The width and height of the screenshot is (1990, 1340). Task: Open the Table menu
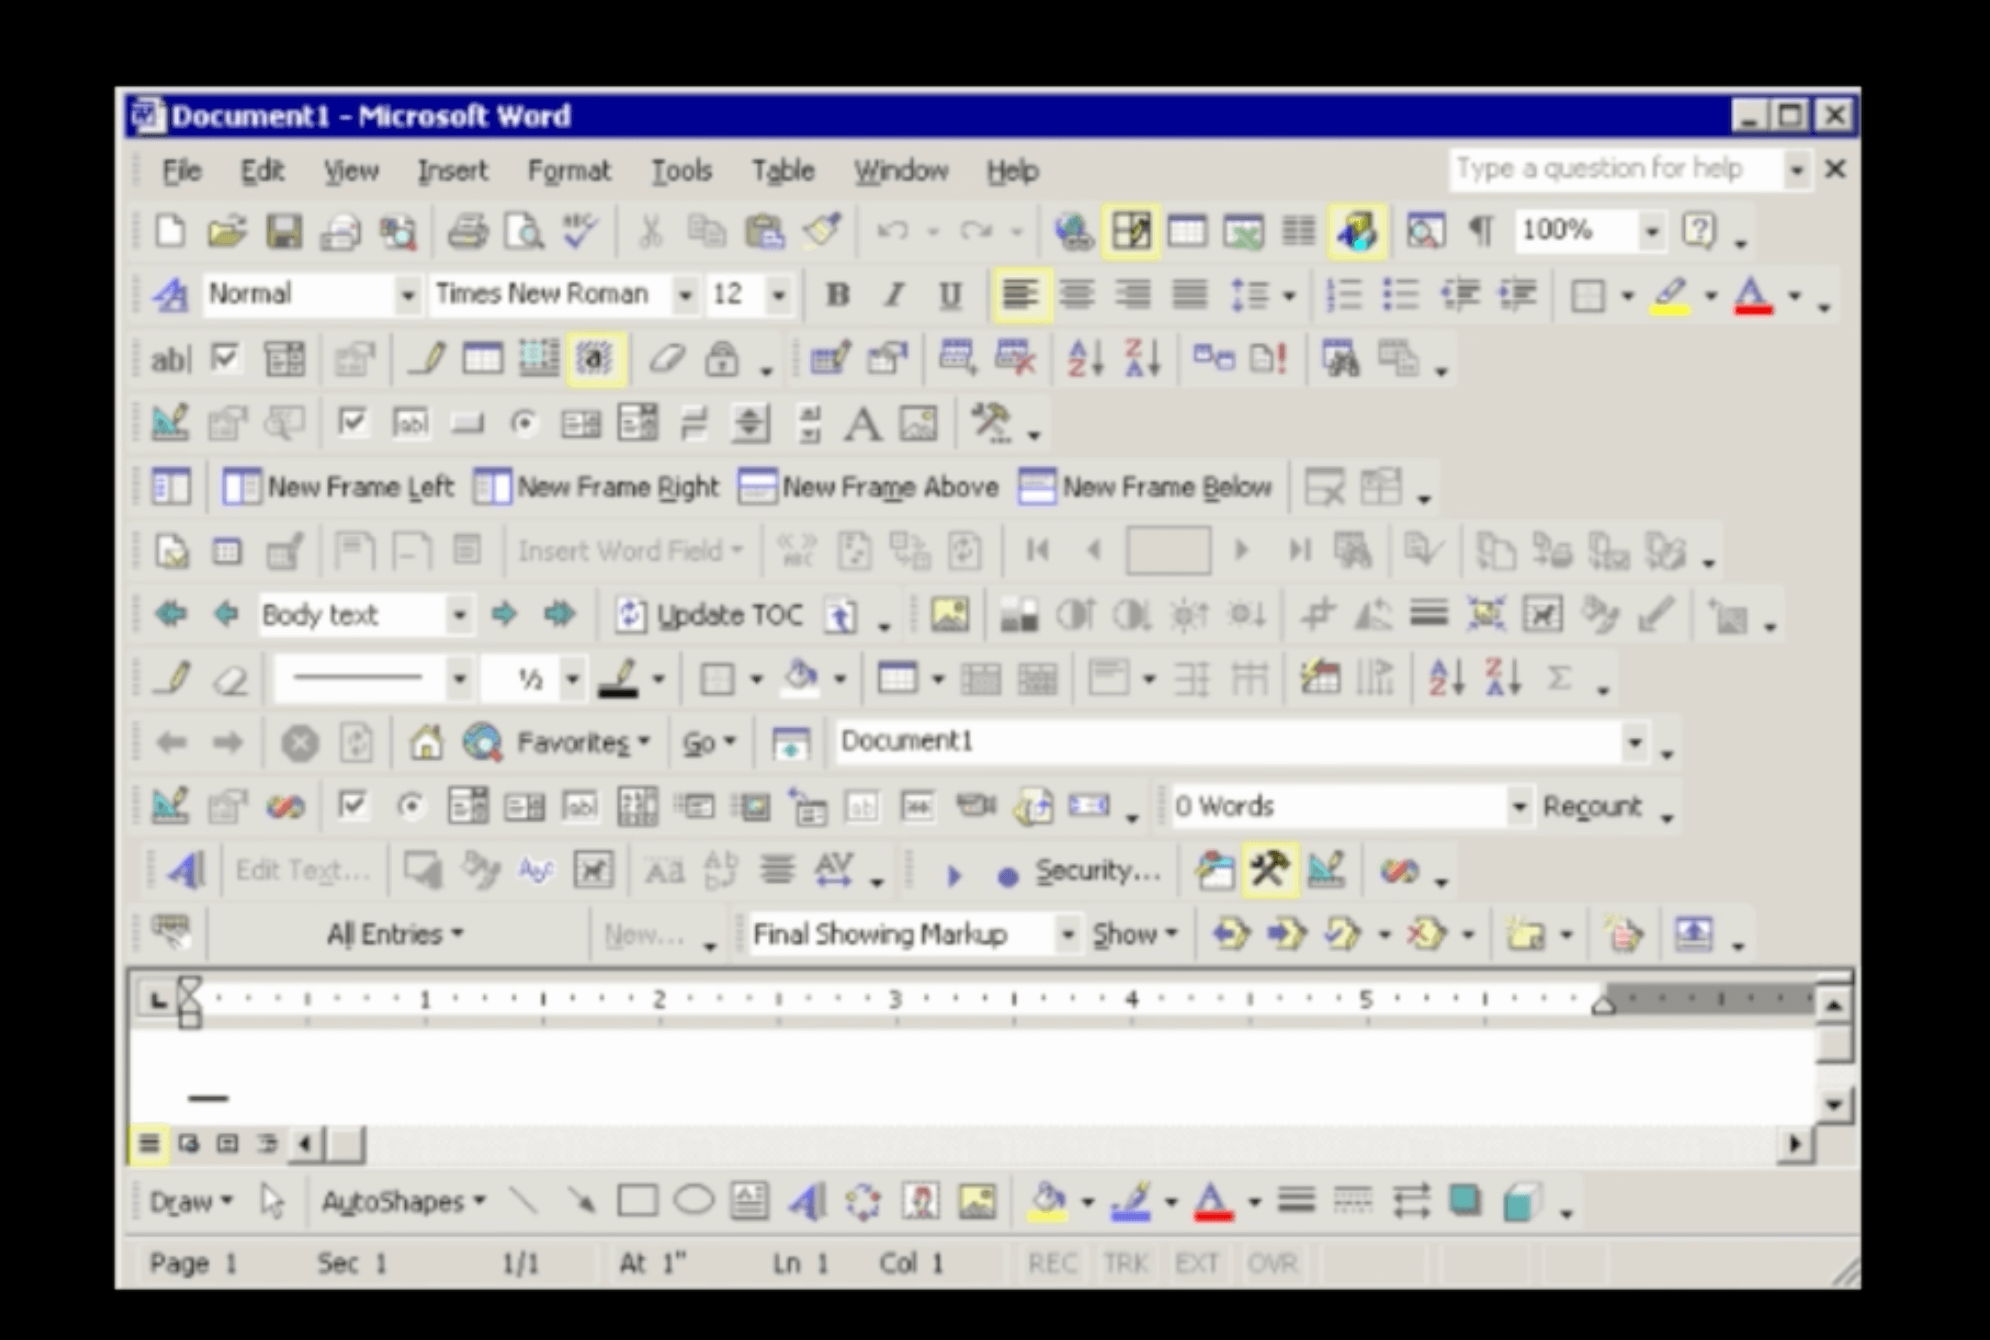[782, 171]
